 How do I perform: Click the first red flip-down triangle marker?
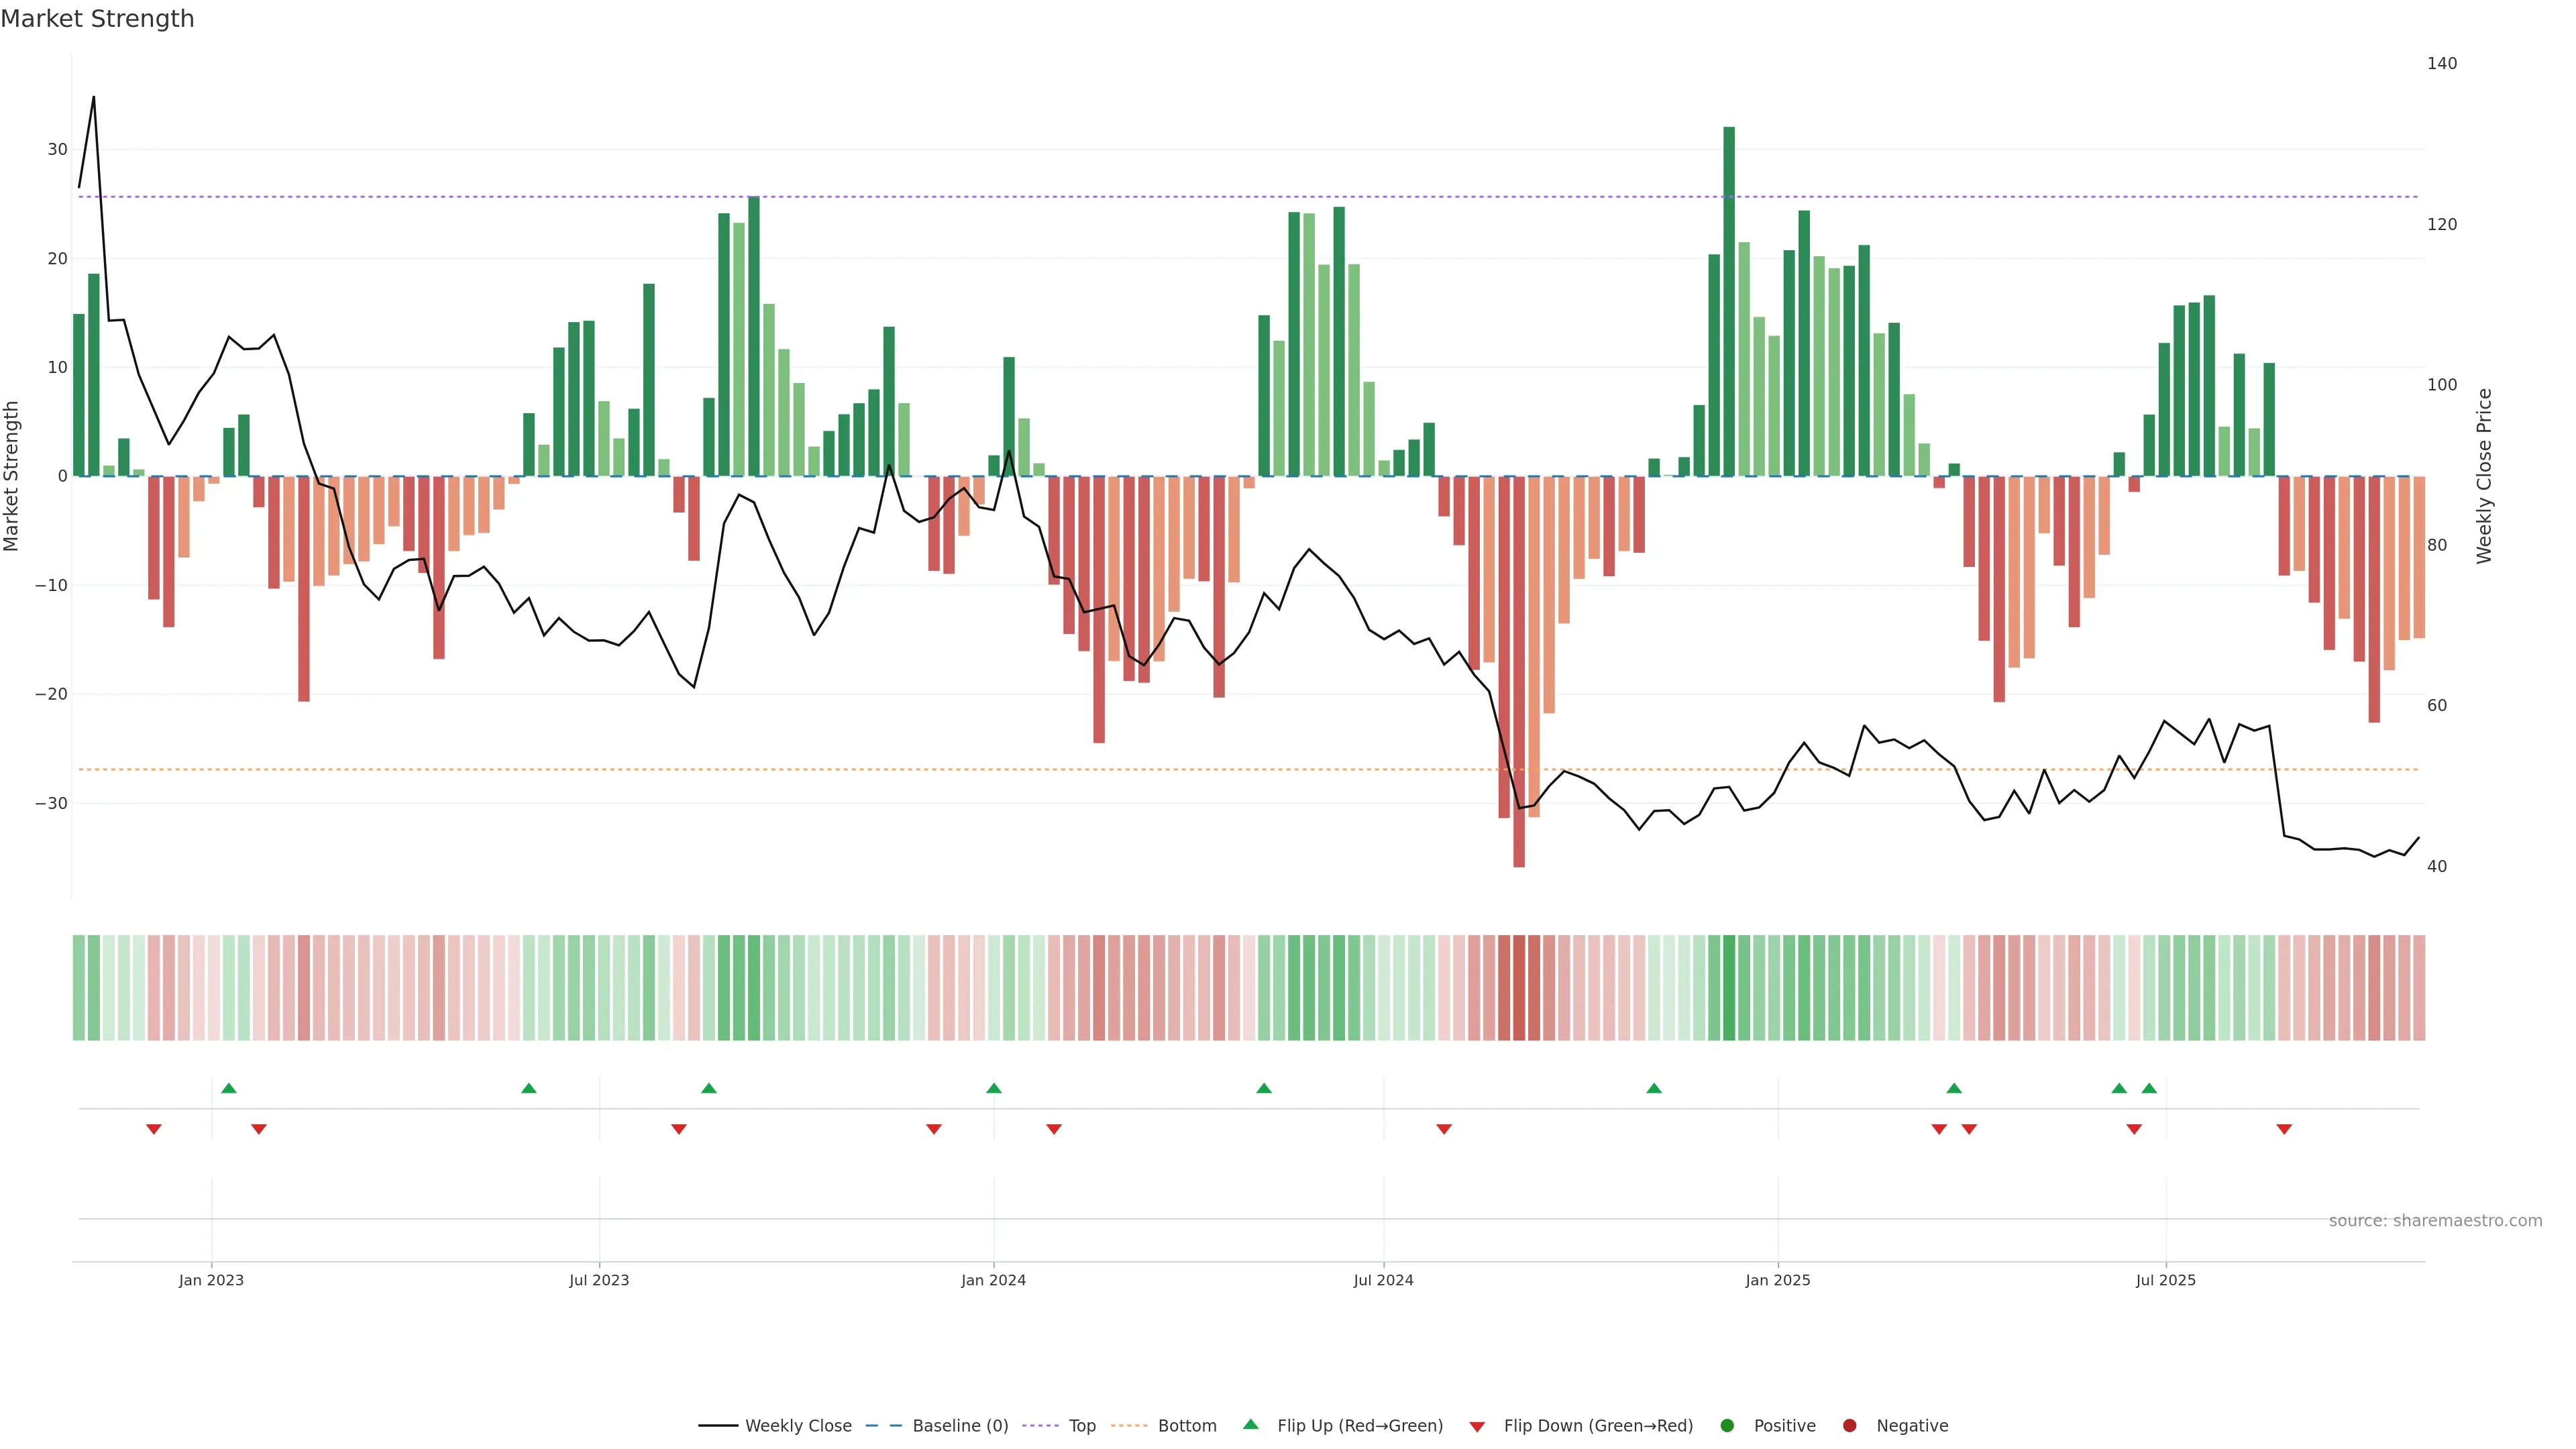tap(154, 1129)
